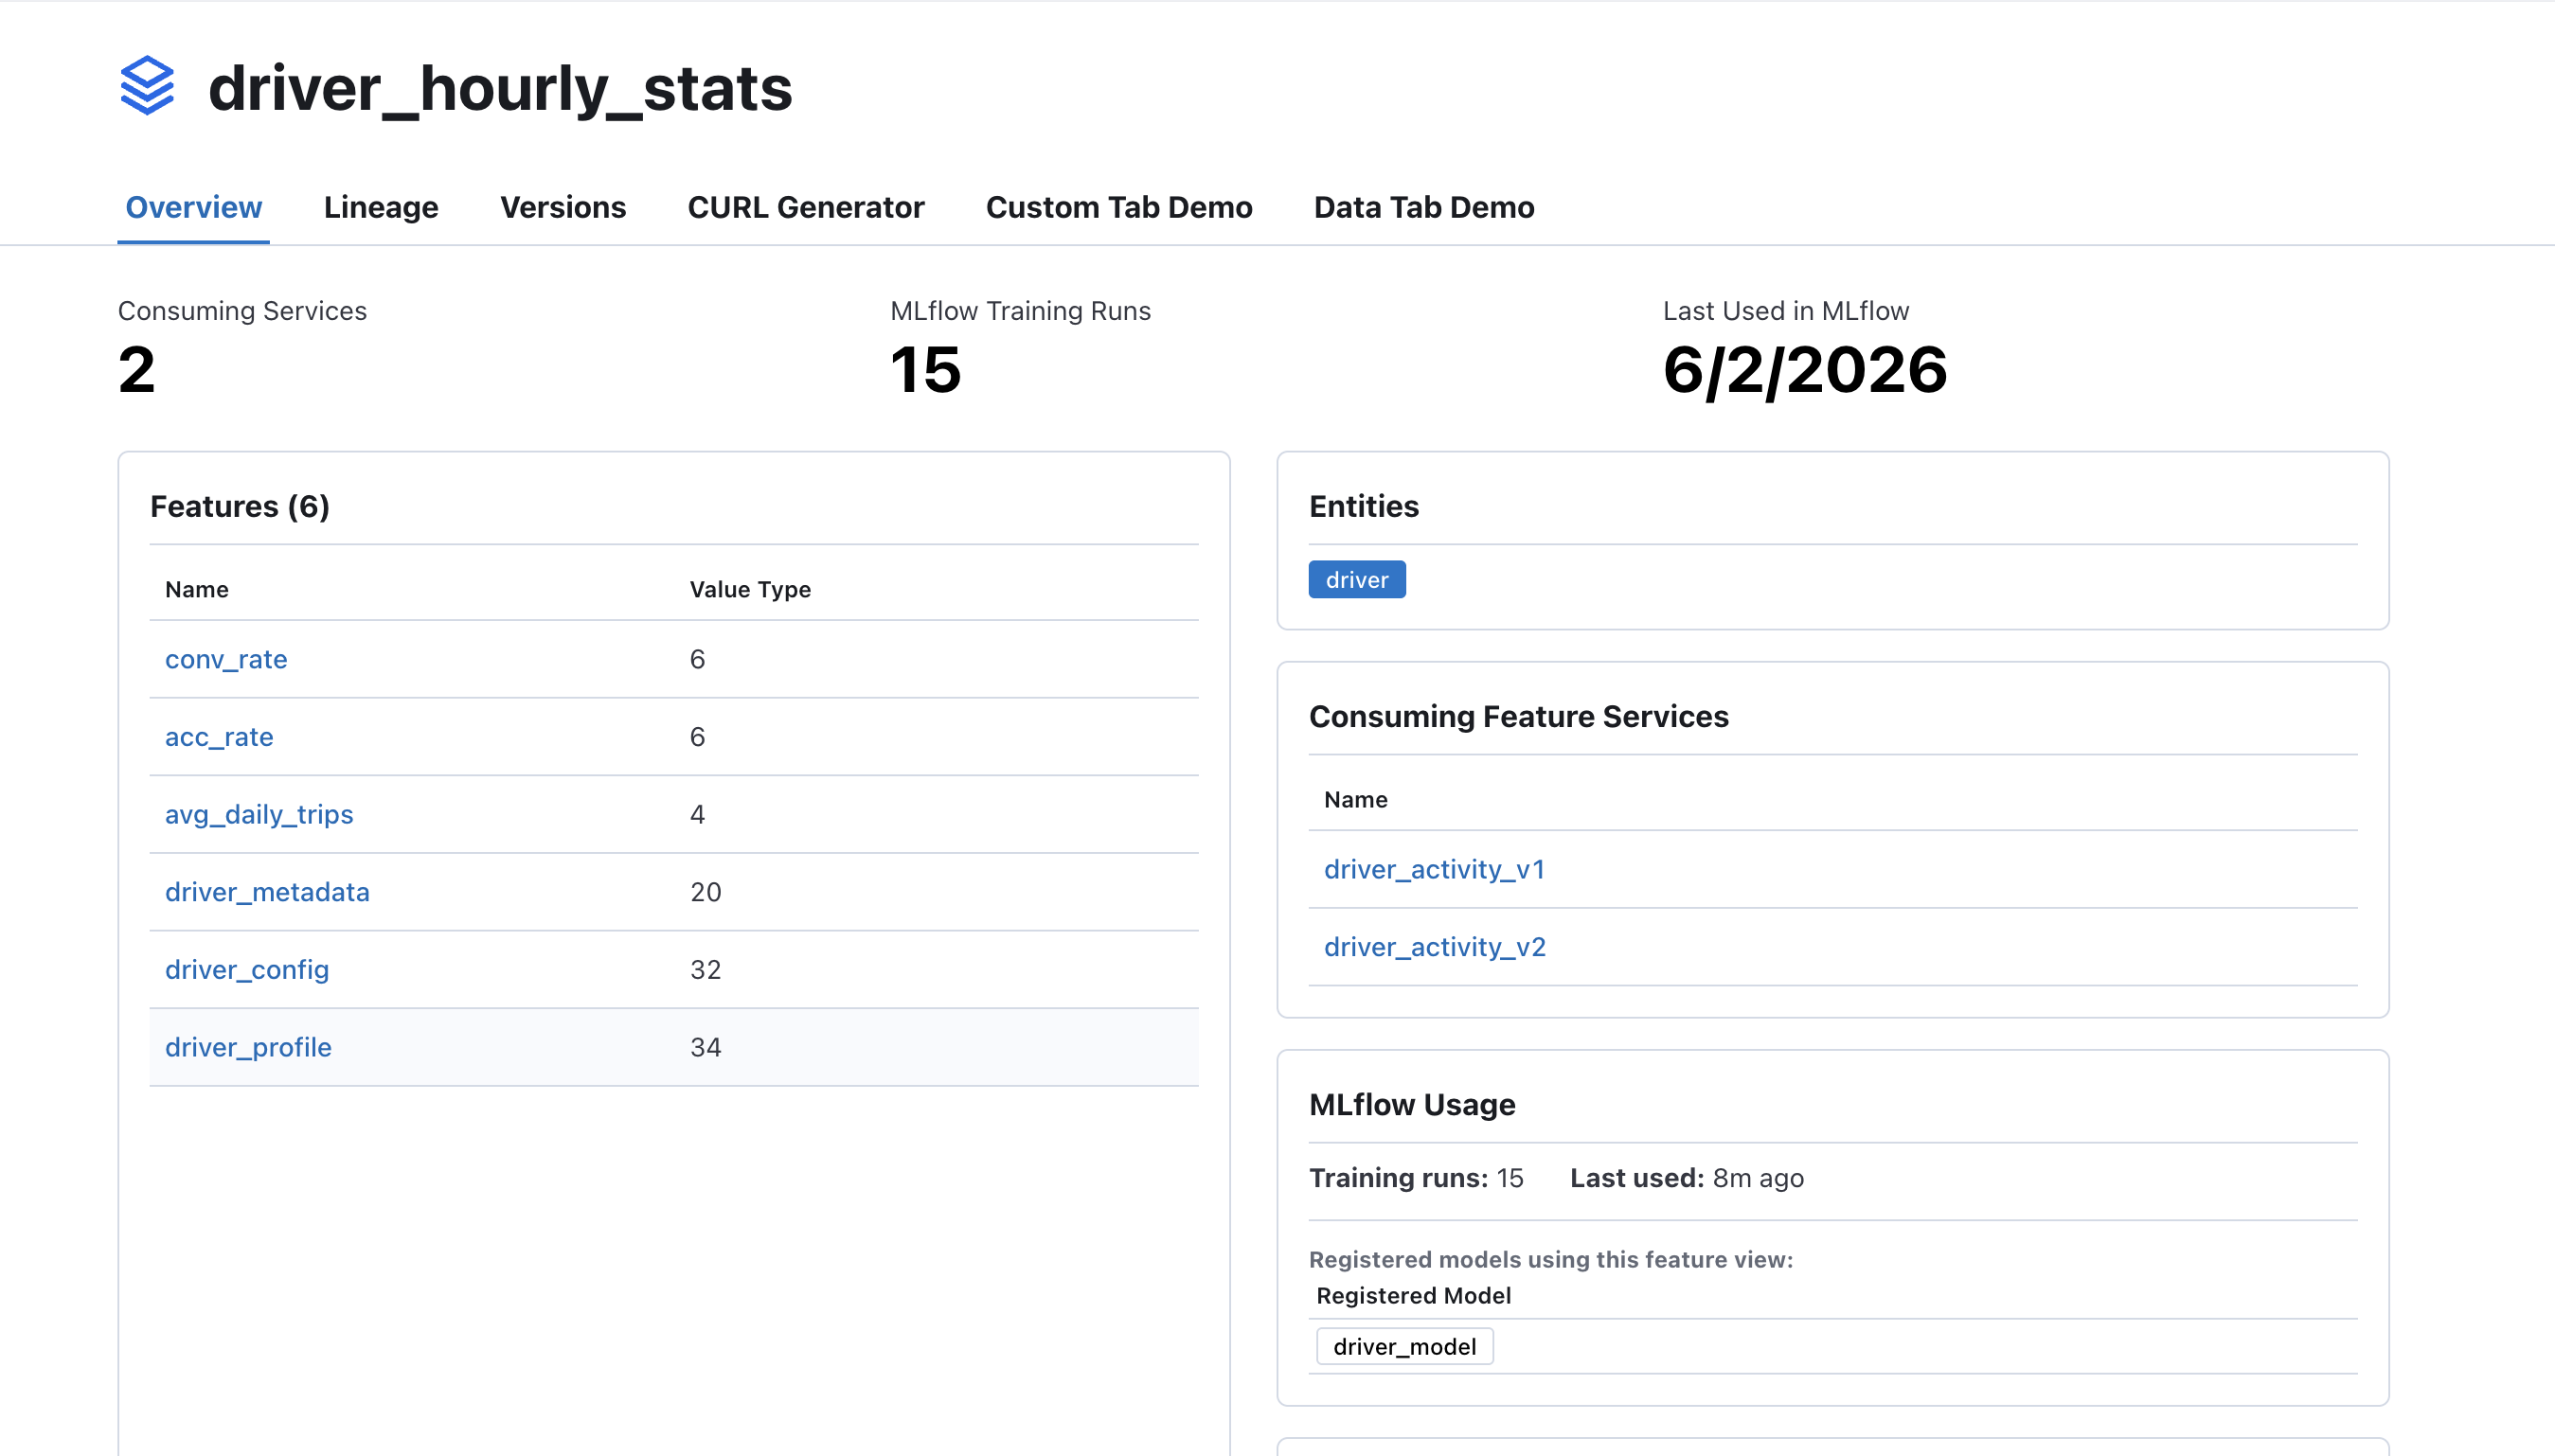
Task: Click the 'Last used: 8m ago' text
Action: pos(1687,1178)
